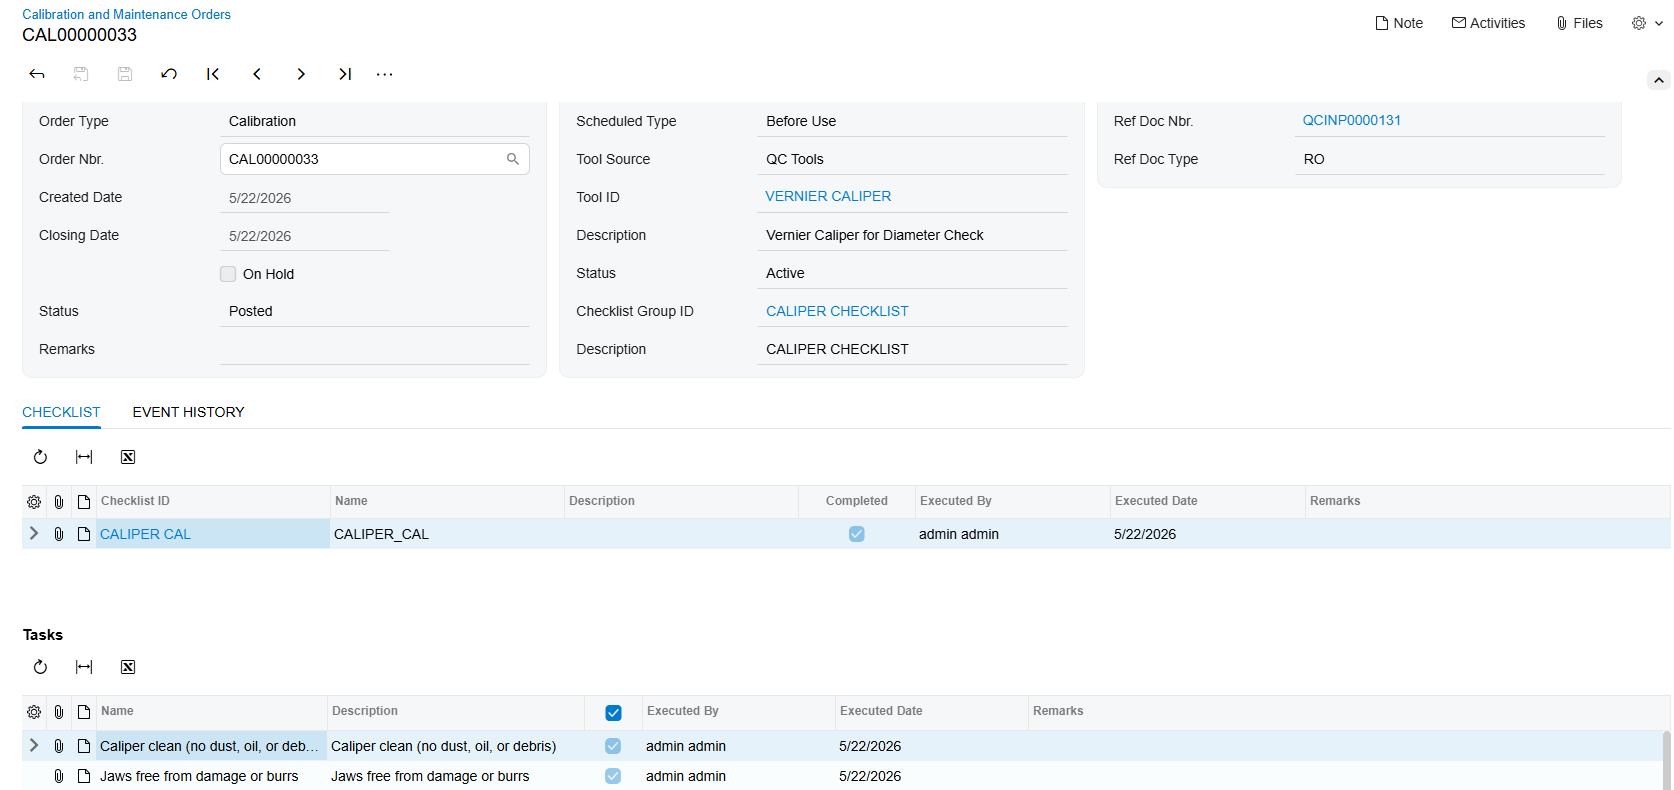Export the Tasks grid to Excel

pyautogui.click(x=128, y=667)
